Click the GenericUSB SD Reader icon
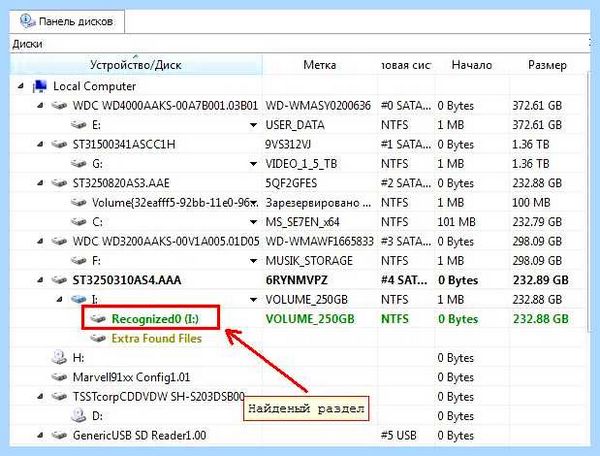Viewport: 600px width, 456px height. point(59,435)
